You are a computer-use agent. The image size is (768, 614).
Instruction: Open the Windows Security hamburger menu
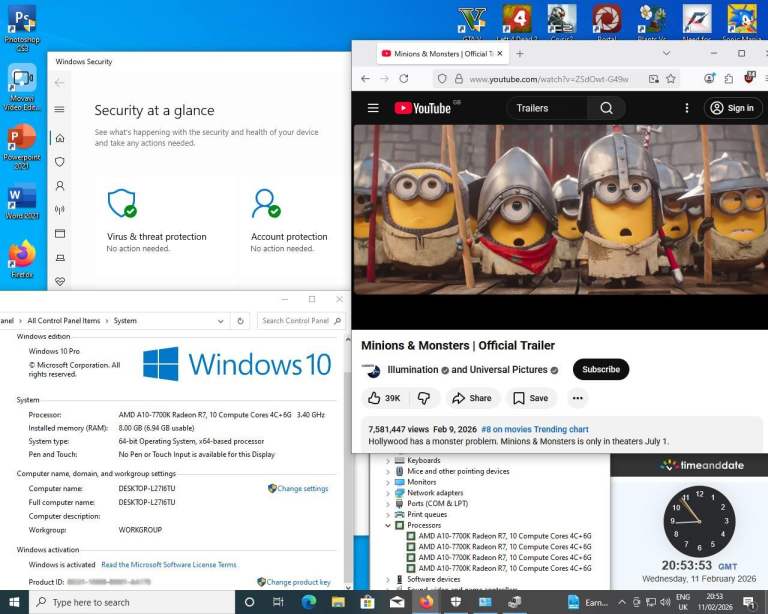[x=60, y=109]
